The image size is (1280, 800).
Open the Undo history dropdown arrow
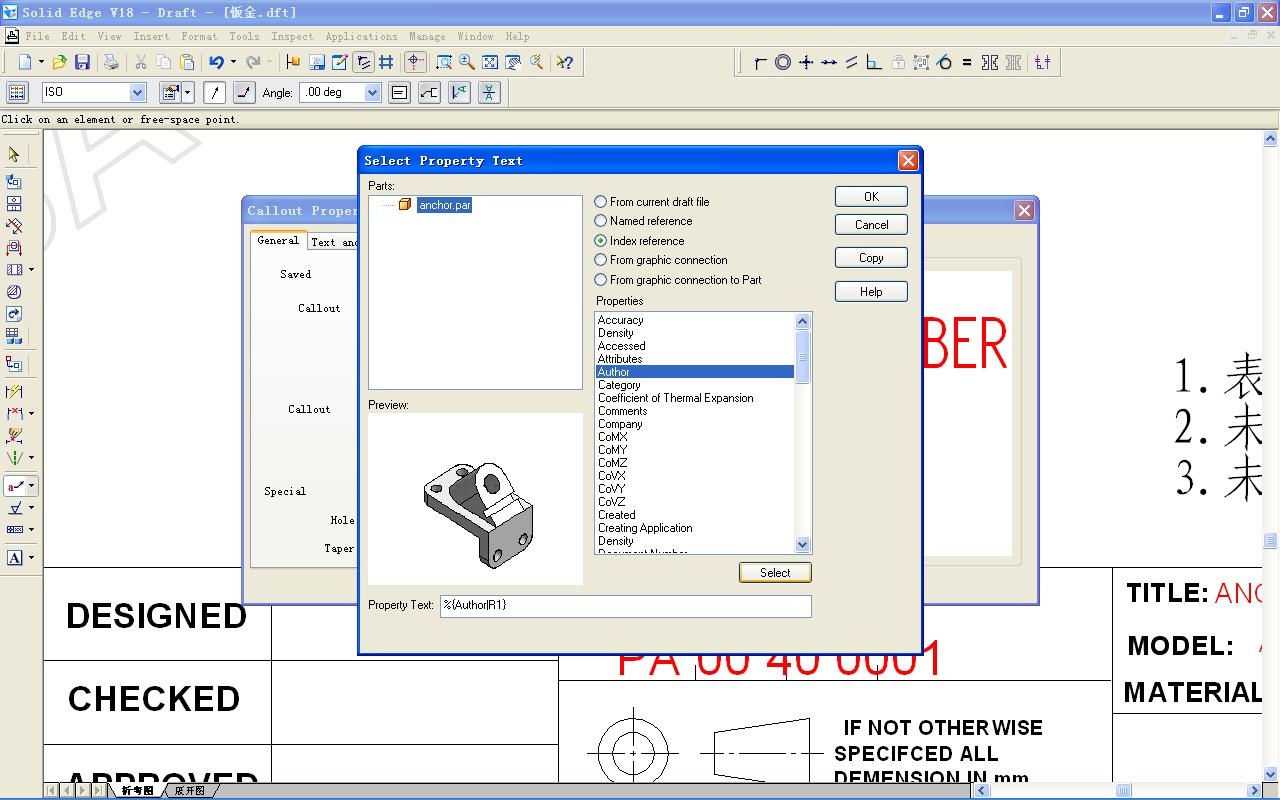(233, 62)
